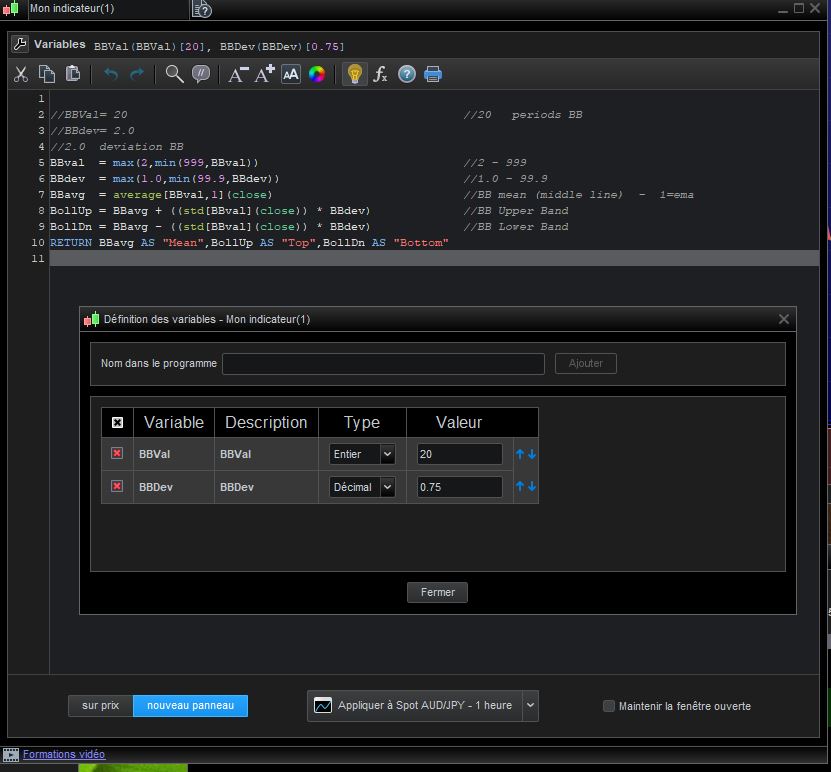Open the search magnifier tool
Screen dimensions: 831x772
174,74
